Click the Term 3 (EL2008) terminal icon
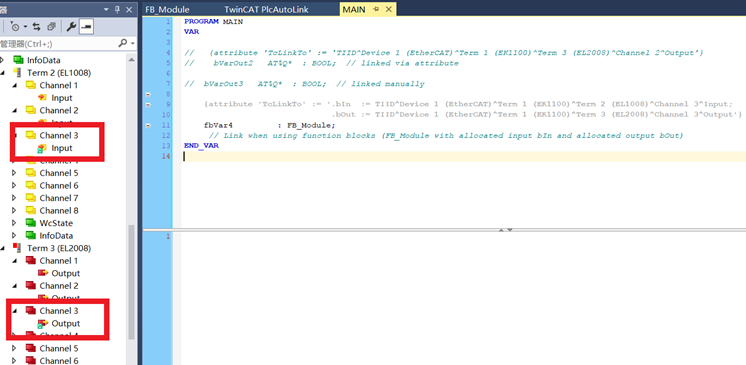This screenshot has height=365, width=746. [18, 248]
